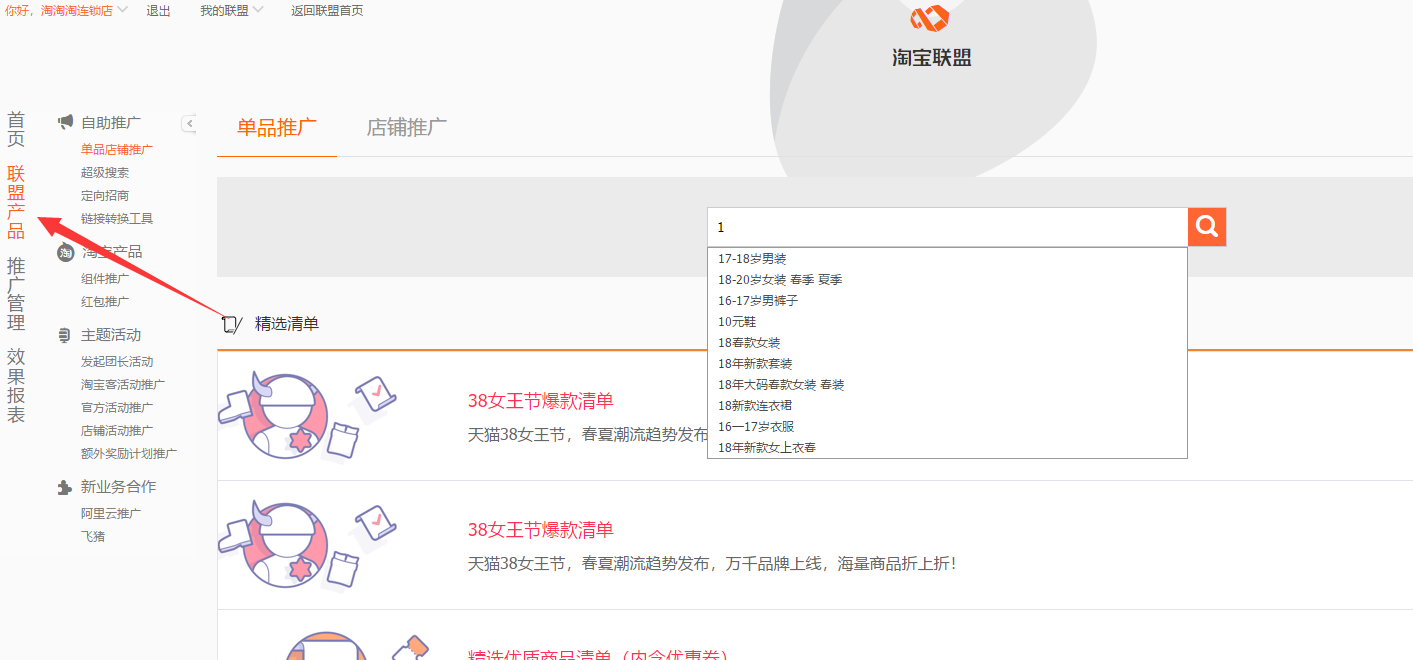The width and height of the screenshot is (1413, 660).
Task: Open 单品店铺推广 in sidebar
Action: pyautogui.click(x=117, y=149)
